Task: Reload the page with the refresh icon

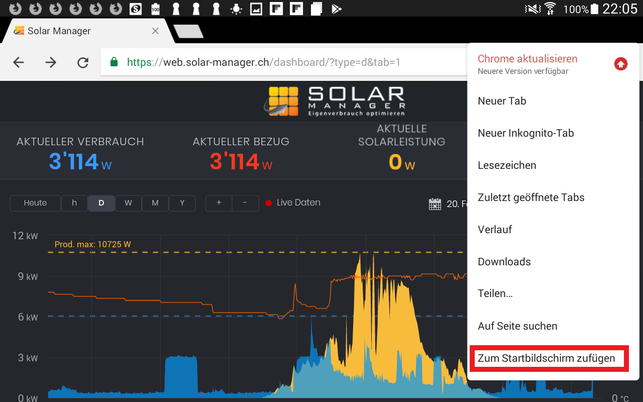Action: [x=83, y=62]
